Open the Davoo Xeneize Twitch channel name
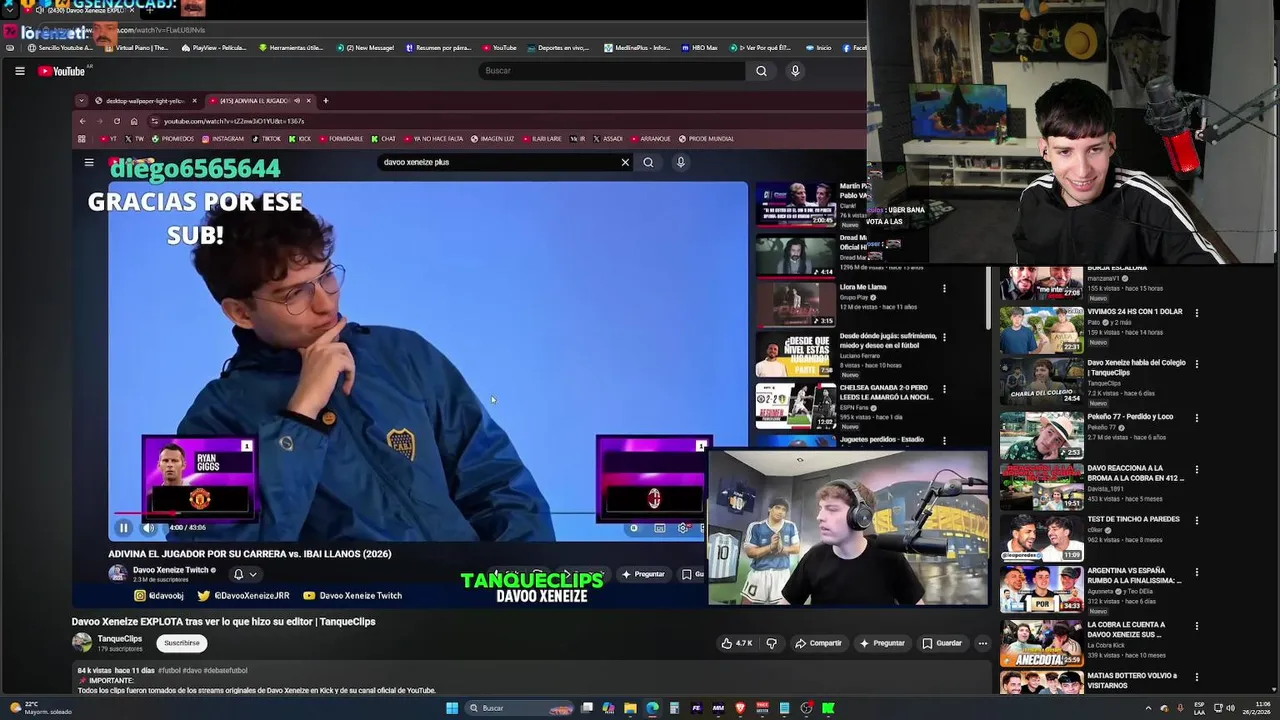The image size is (1280, 720). coord(171,570)
